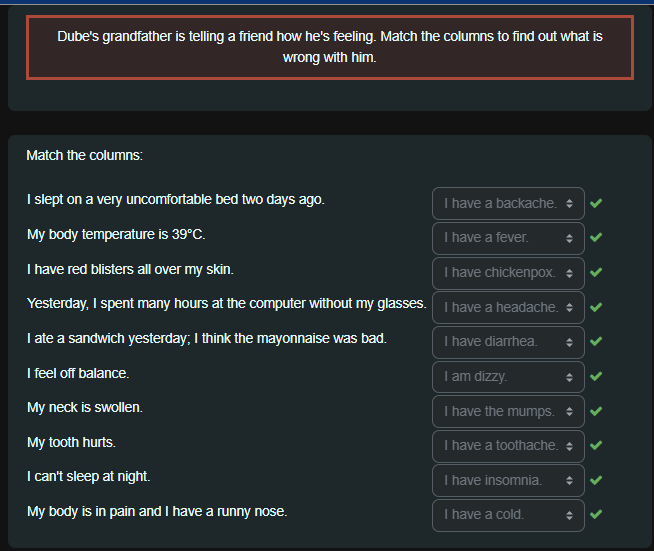The height and width of the screenshot is (551, 654).
Task: Expand the 'I have the mumps.' dropdown
Action: [508, 411]
